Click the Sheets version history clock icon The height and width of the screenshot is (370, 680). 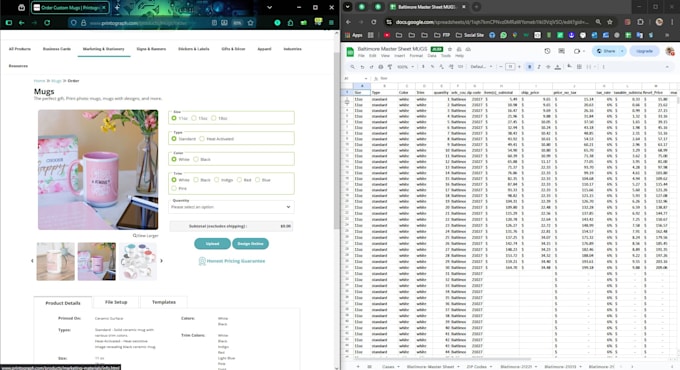(547, 51)
